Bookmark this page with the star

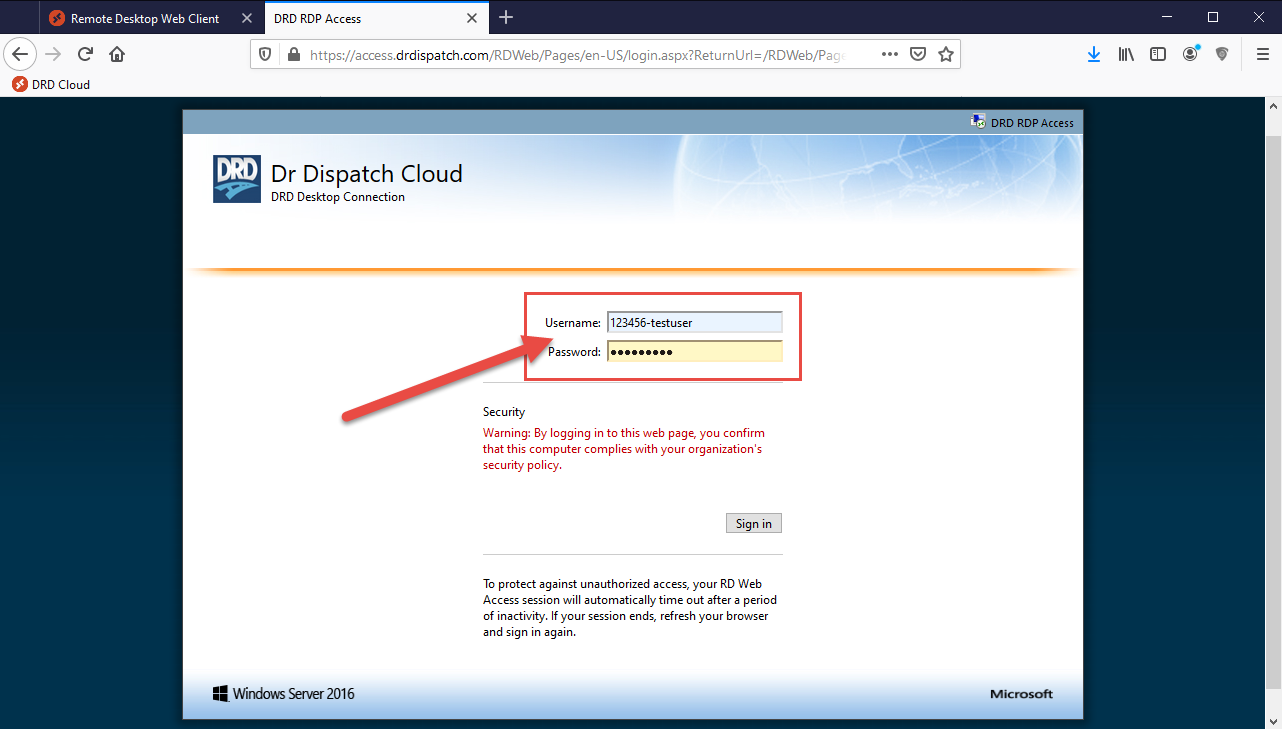946,55
